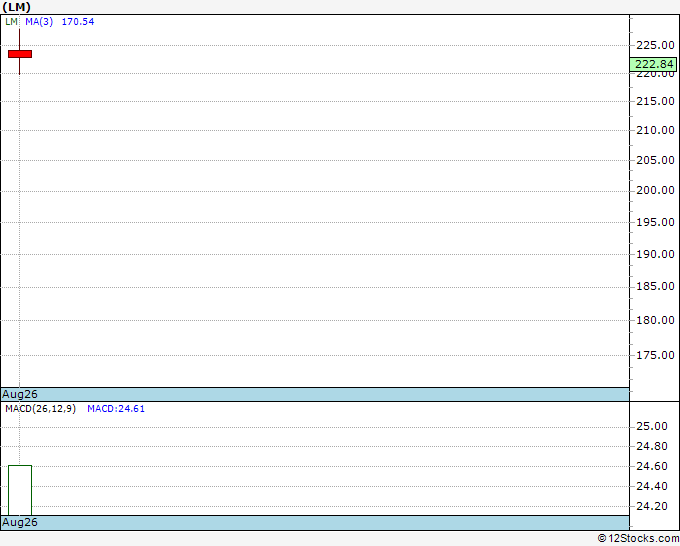Click the 190.00 price axis label
This screenshot has width=680, height=546.
[655, 254]
